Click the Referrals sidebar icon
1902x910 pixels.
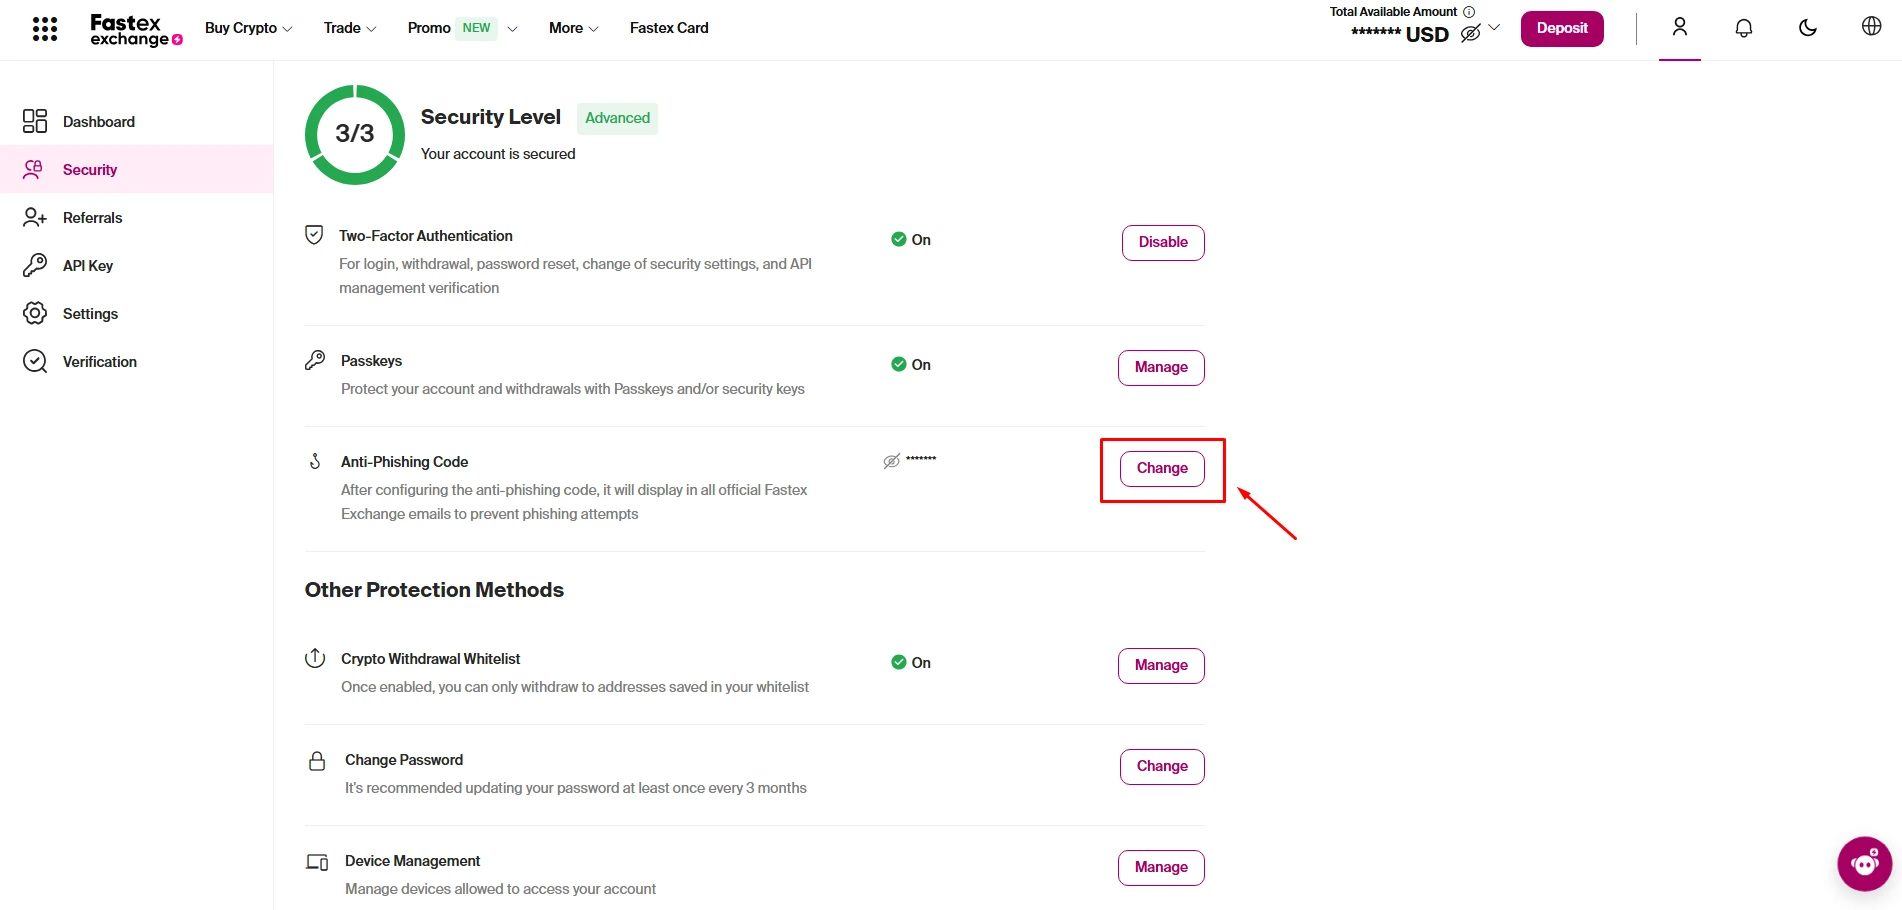[35, 217]
